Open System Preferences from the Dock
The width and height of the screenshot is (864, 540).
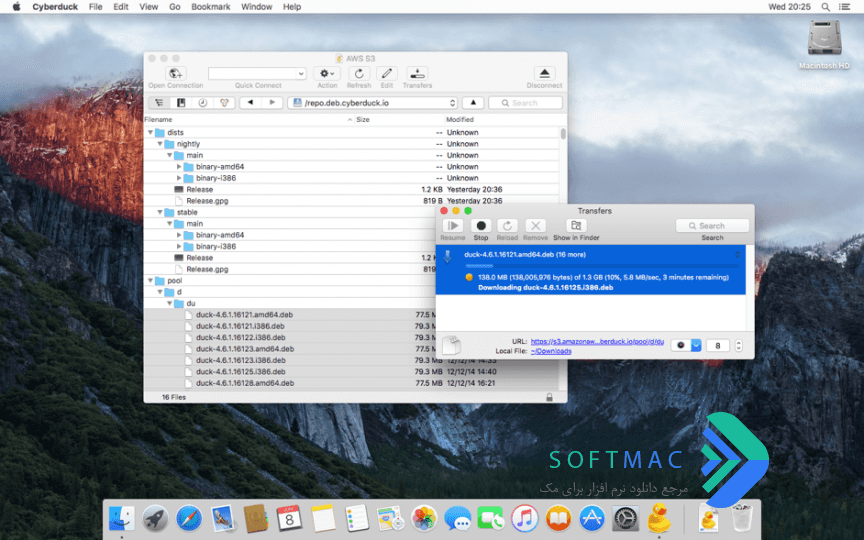tap(625, 519)
